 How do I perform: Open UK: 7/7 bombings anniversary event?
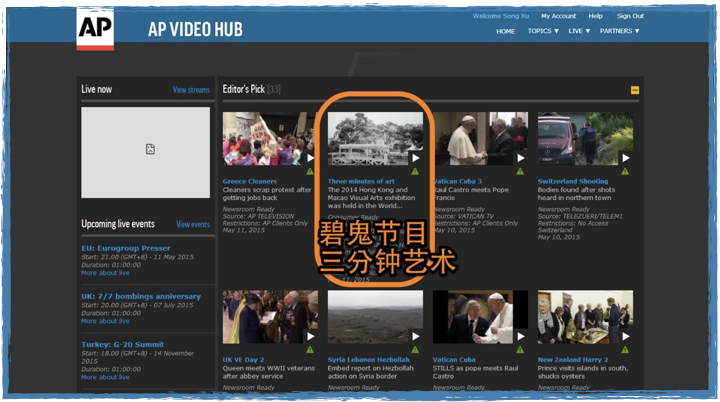(141, 296)
